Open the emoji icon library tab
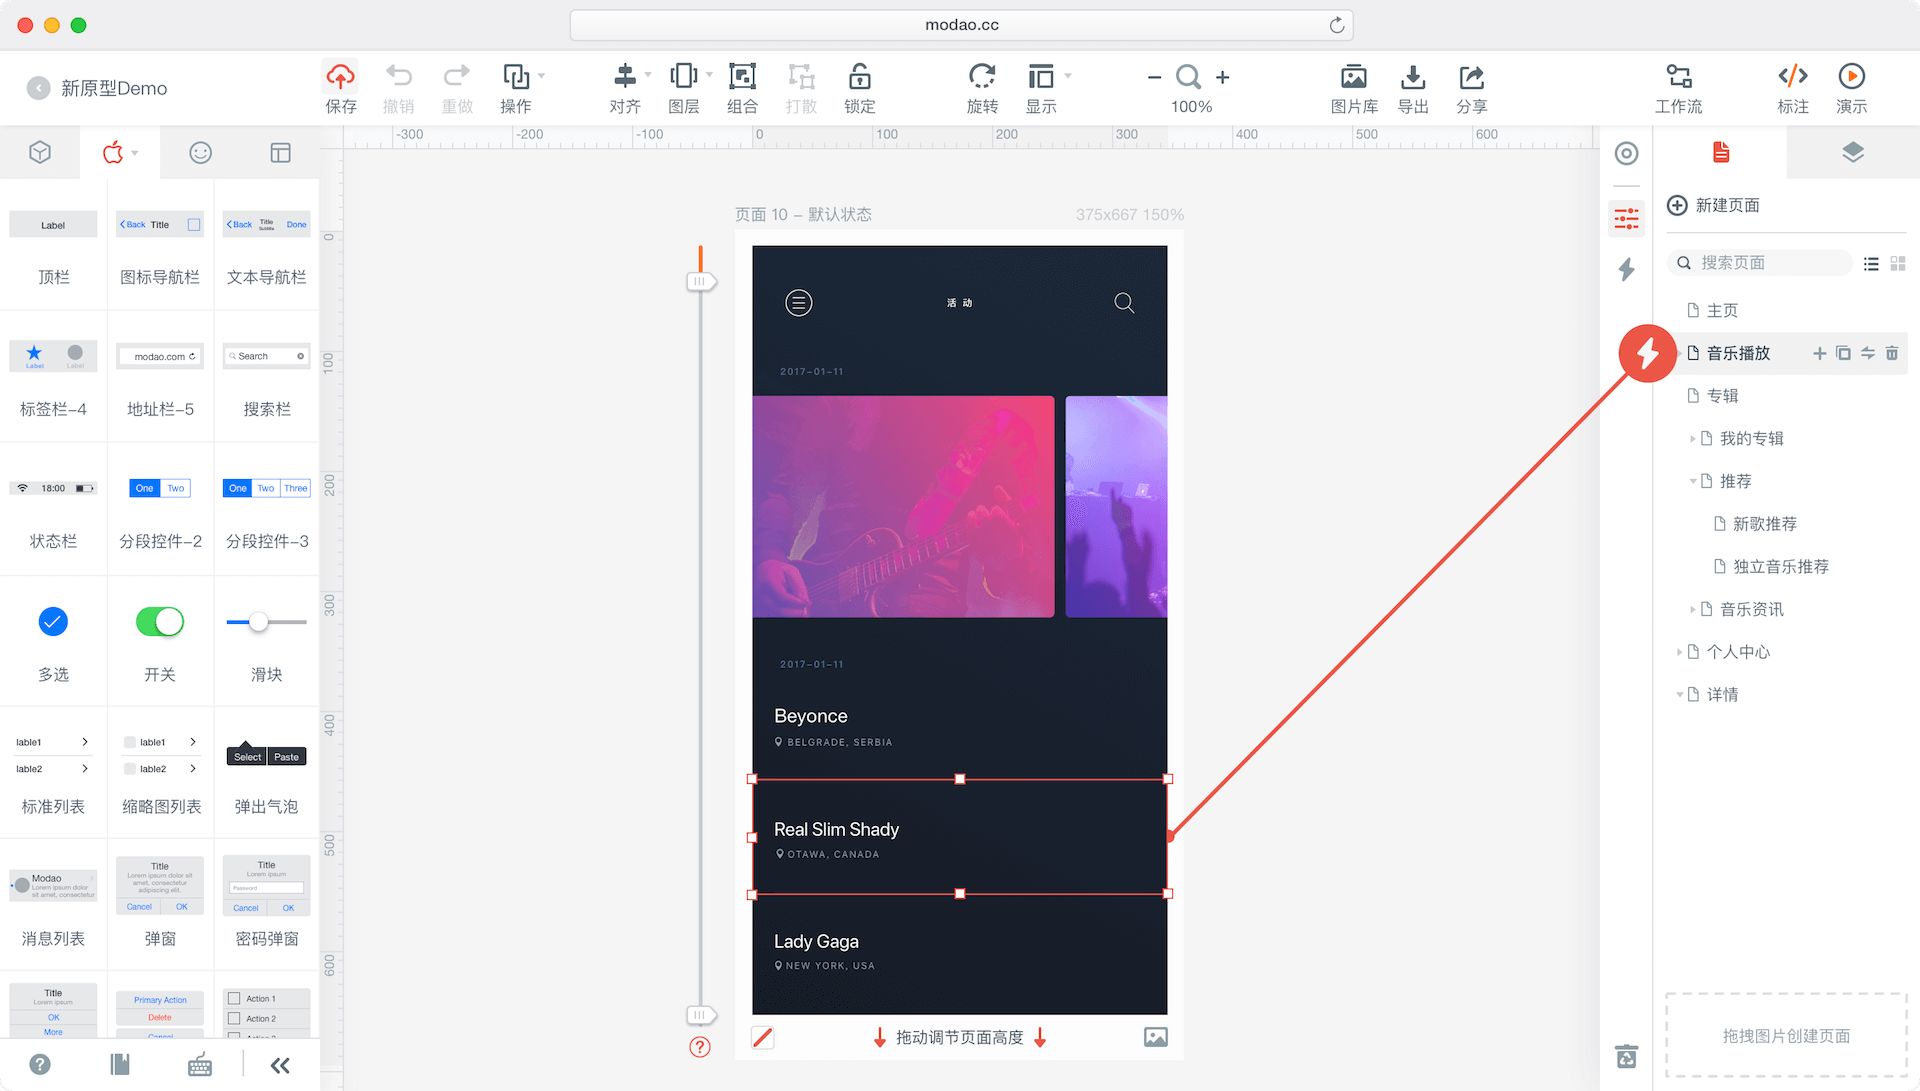The image size is (1920, 1091). click(200, 152)
